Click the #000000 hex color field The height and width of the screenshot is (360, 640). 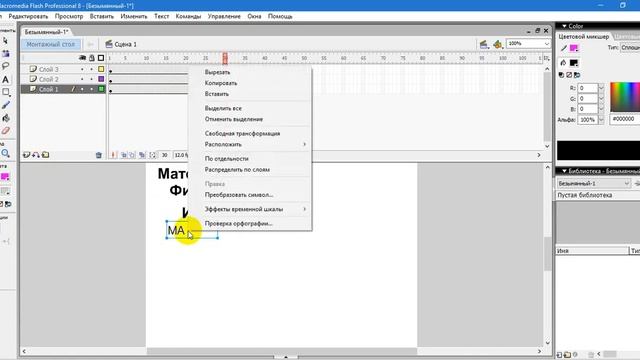click(x=625, y=119)
